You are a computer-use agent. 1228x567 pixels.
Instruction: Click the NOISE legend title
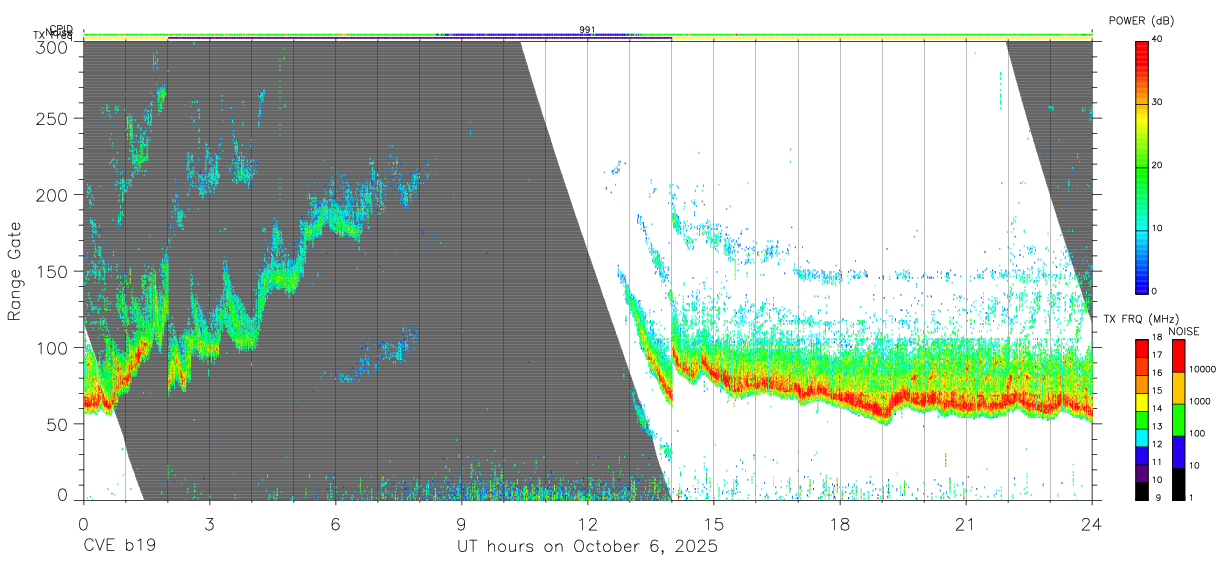click(x=1184, y=331)
